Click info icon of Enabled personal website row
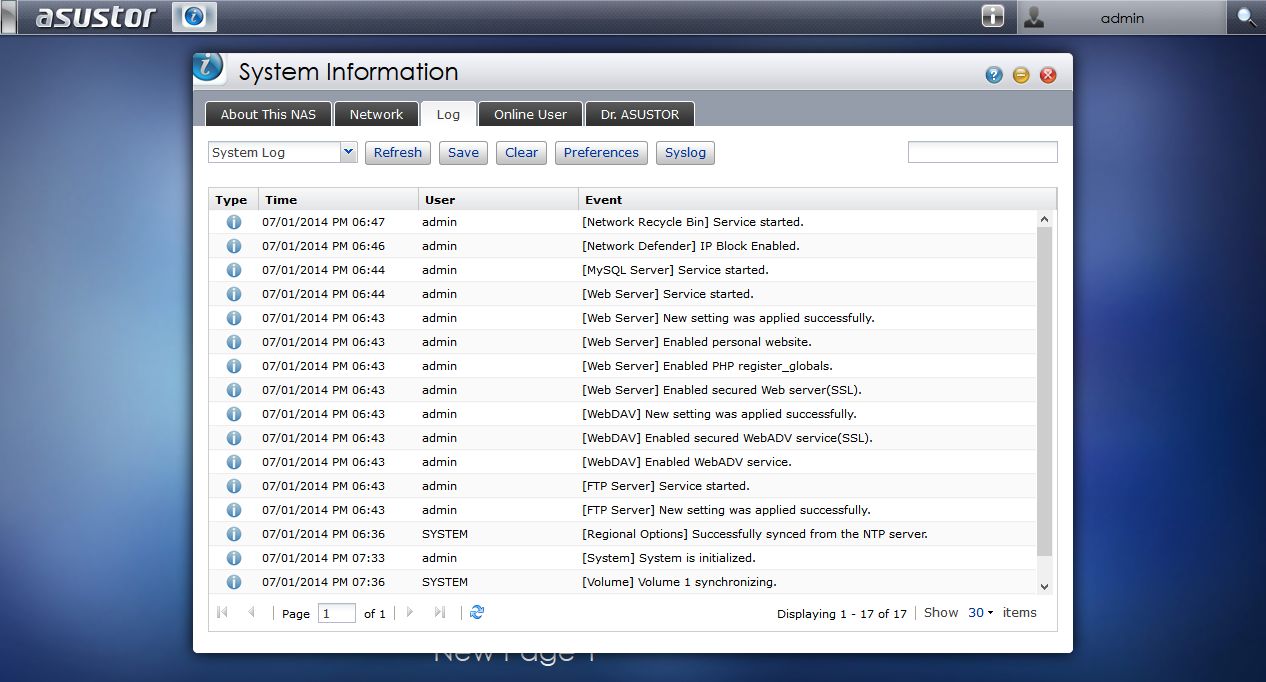The image size is (1266, 682). click(234, 342)
